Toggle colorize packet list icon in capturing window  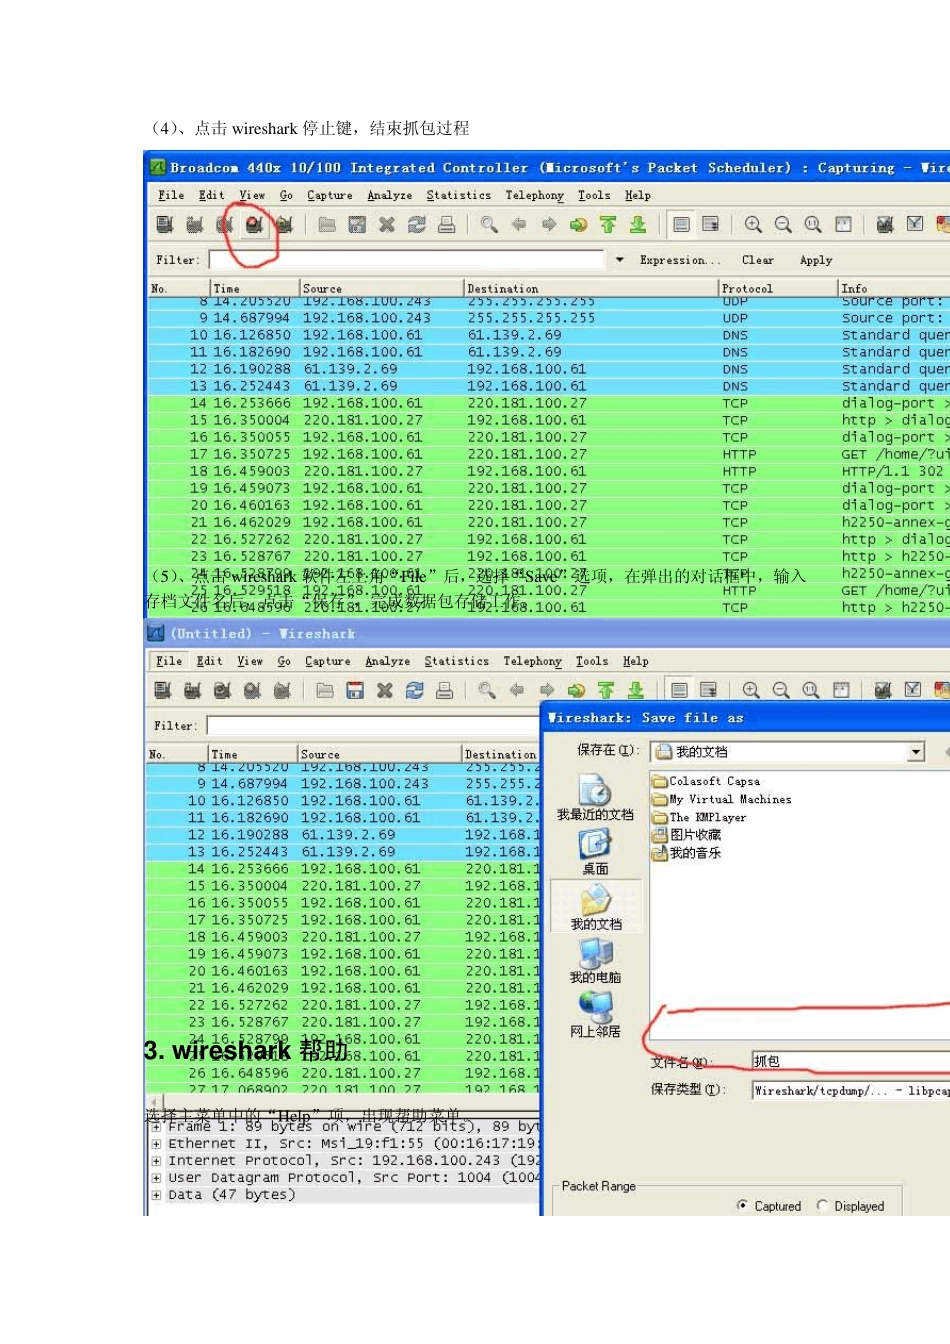pyautogui.click(x=681, y=225)
